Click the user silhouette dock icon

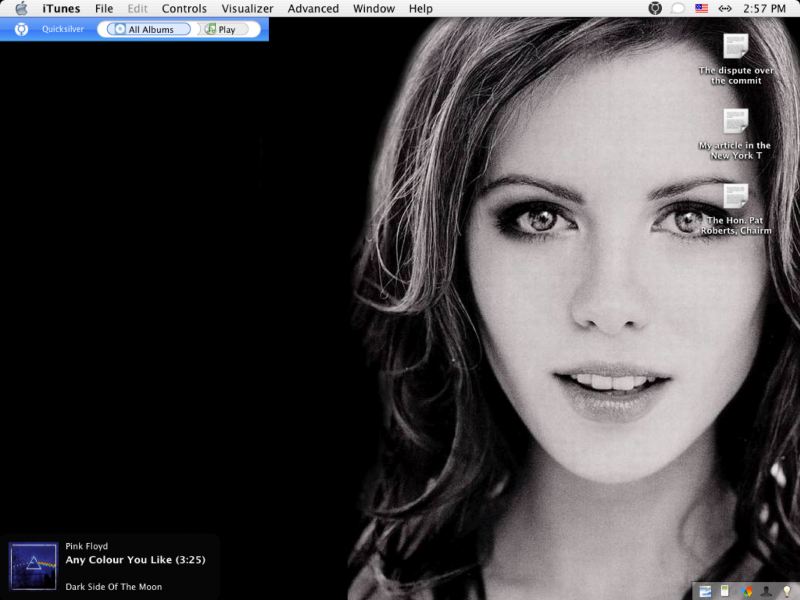coord(767,590)
